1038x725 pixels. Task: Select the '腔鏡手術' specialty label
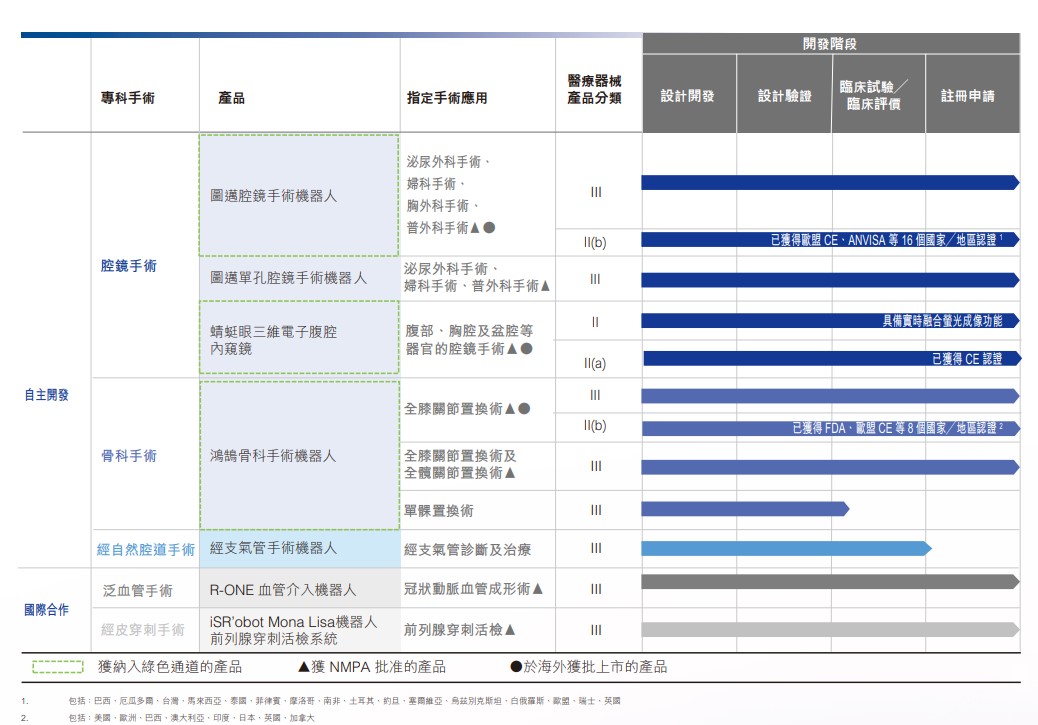coord(128,266)
